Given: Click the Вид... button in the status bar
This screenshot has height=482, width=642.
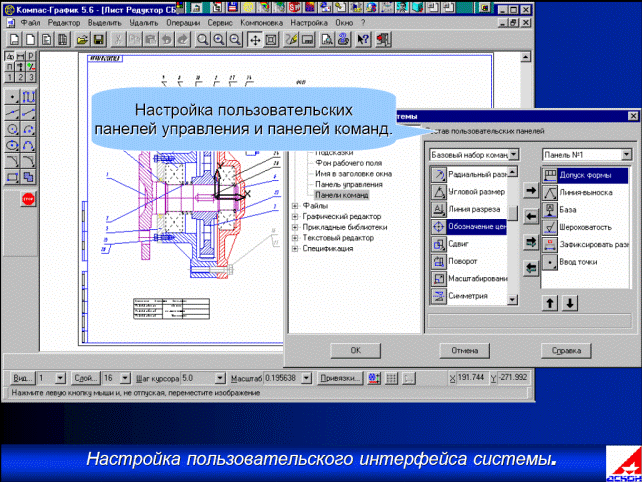Looking at the screenshot, I should (22, 378).
